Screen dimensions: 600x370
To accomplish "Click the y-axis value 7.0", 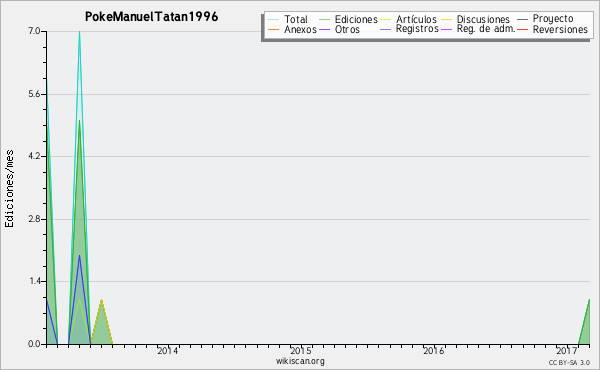I will point(34,31).
